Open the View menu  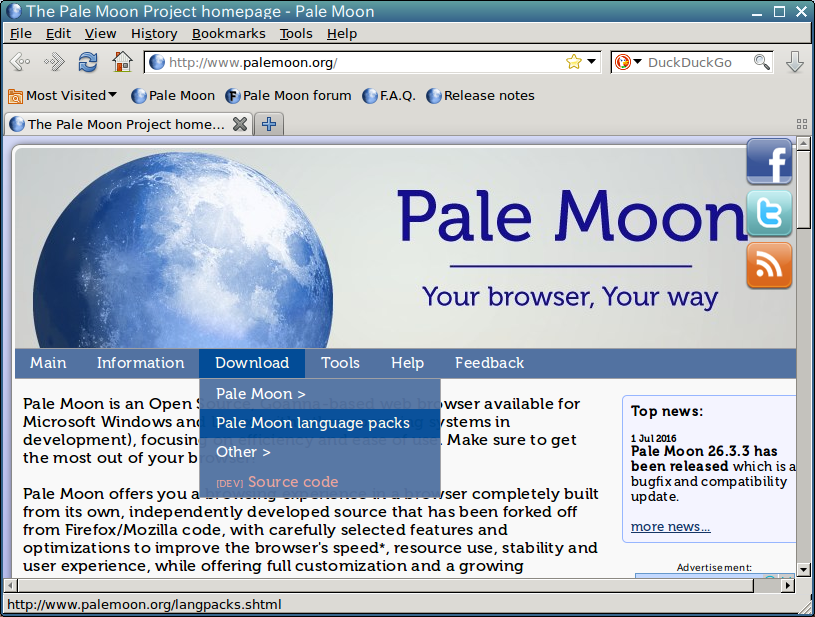tap(100, 34)
